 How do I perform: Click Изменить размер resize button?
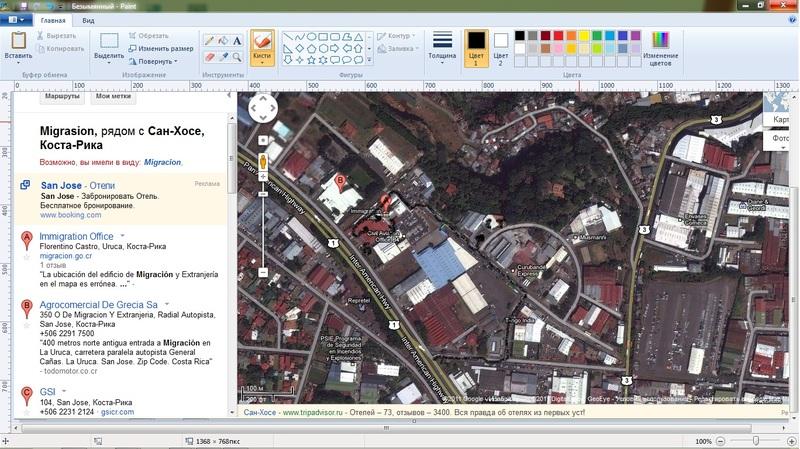click(161, 48)
